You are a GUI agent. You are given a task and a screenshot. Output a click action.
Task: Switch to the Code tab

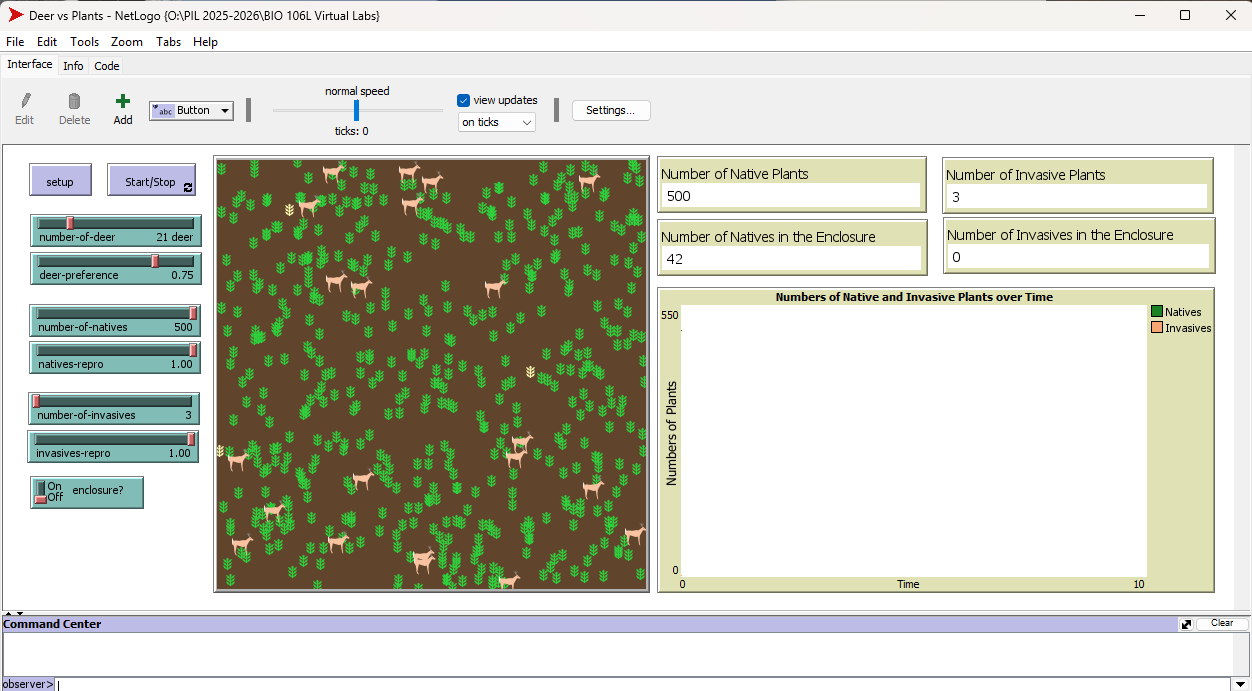coord(107,66)
